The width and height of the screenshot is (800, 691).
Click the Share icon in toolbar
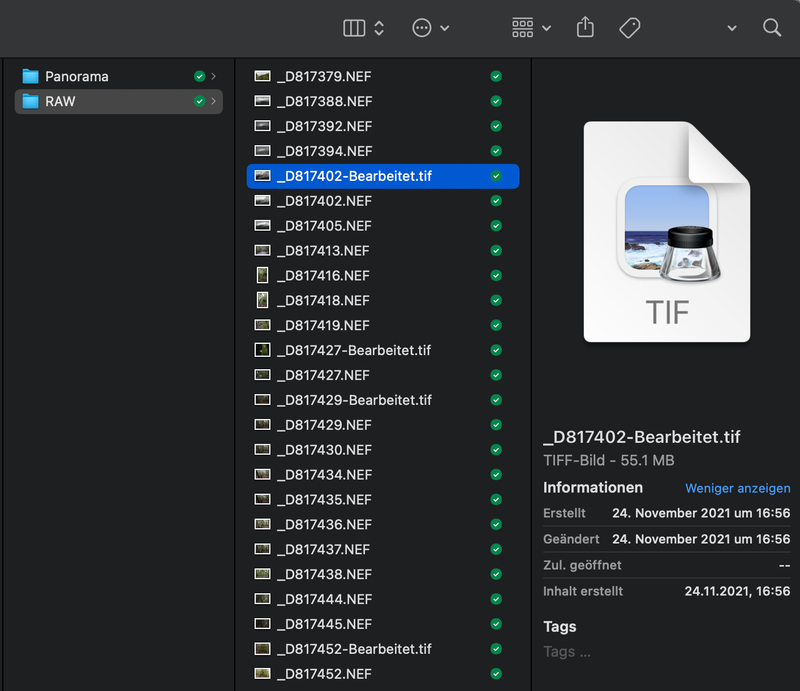[x=586, y=28]
